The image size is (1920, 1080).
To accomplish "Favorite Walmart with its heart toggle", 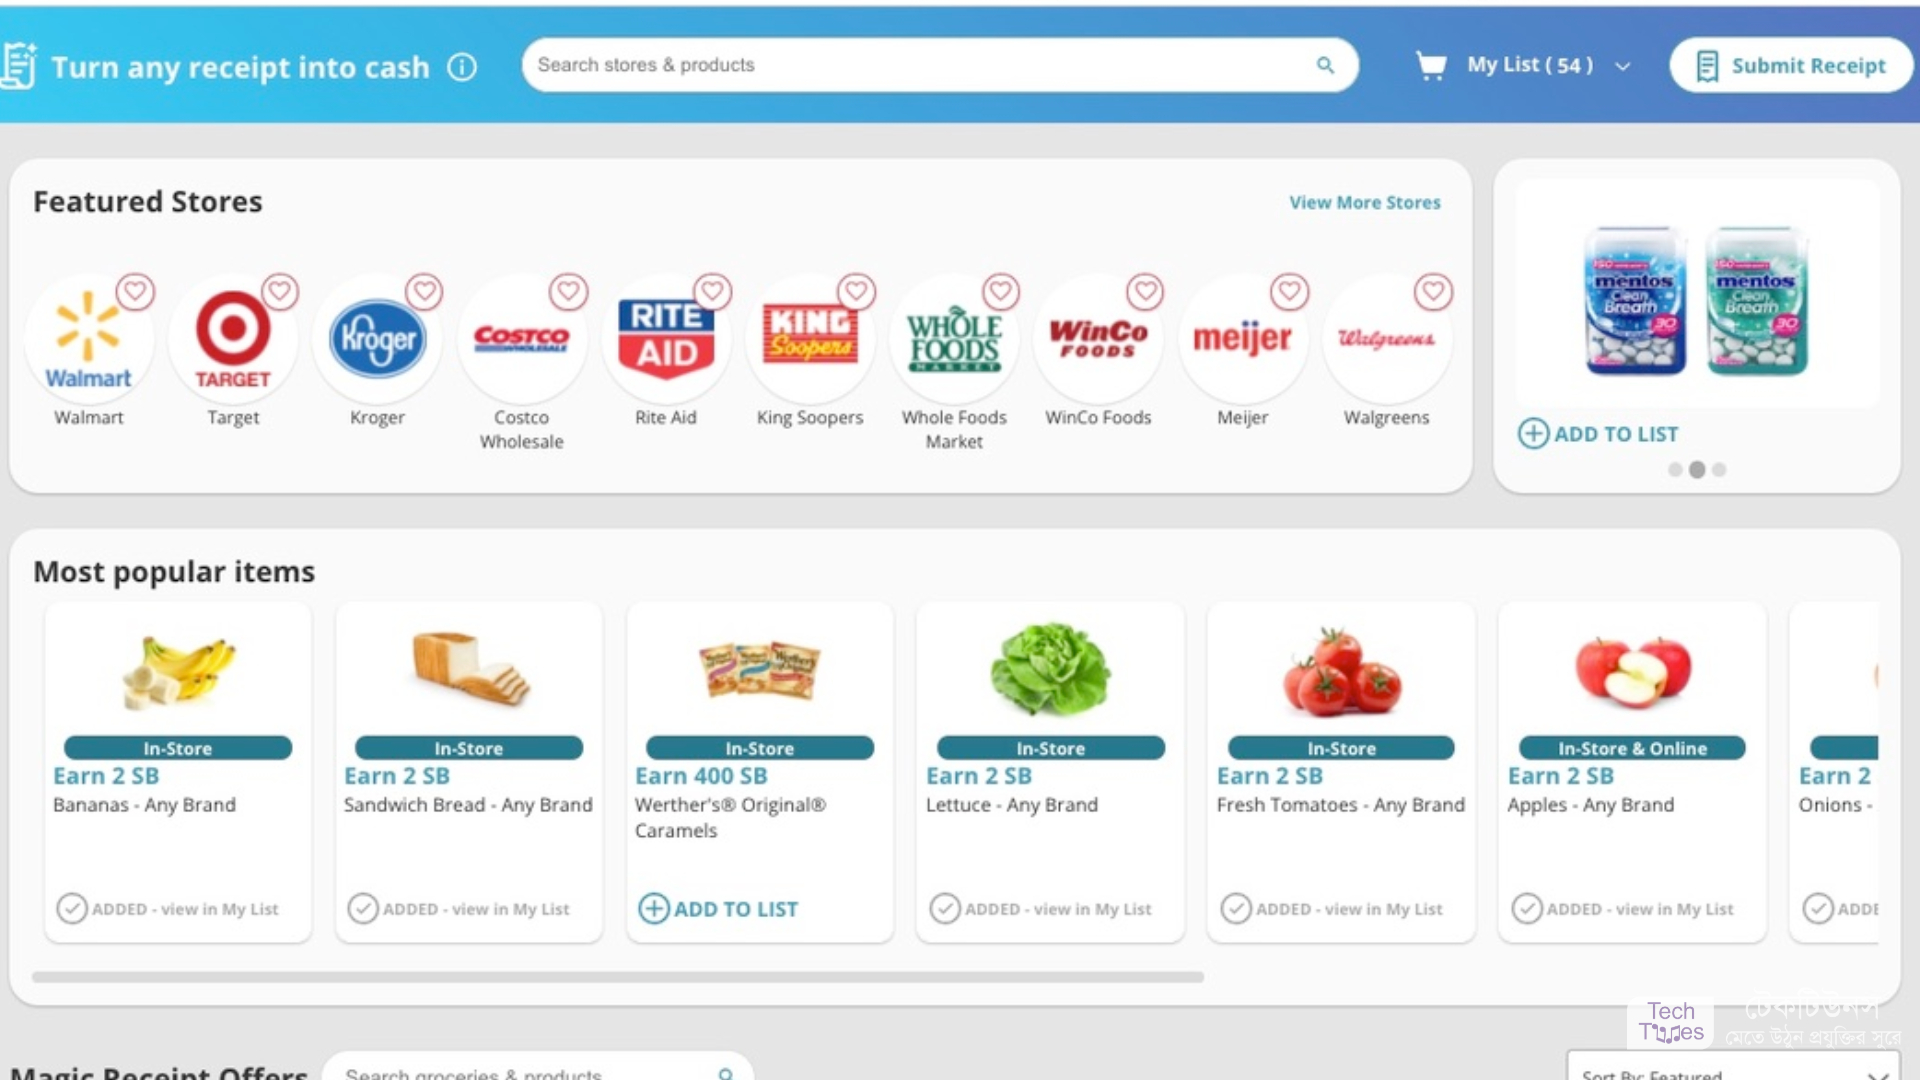I will [136, 292].
